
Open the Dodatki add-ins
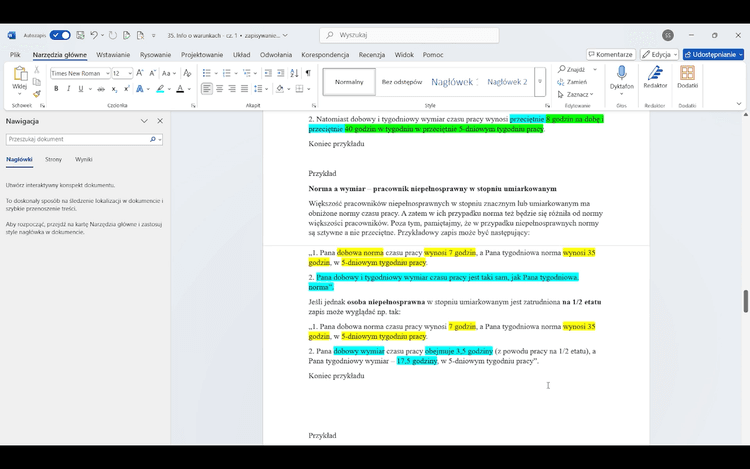[x=688, y=78]
